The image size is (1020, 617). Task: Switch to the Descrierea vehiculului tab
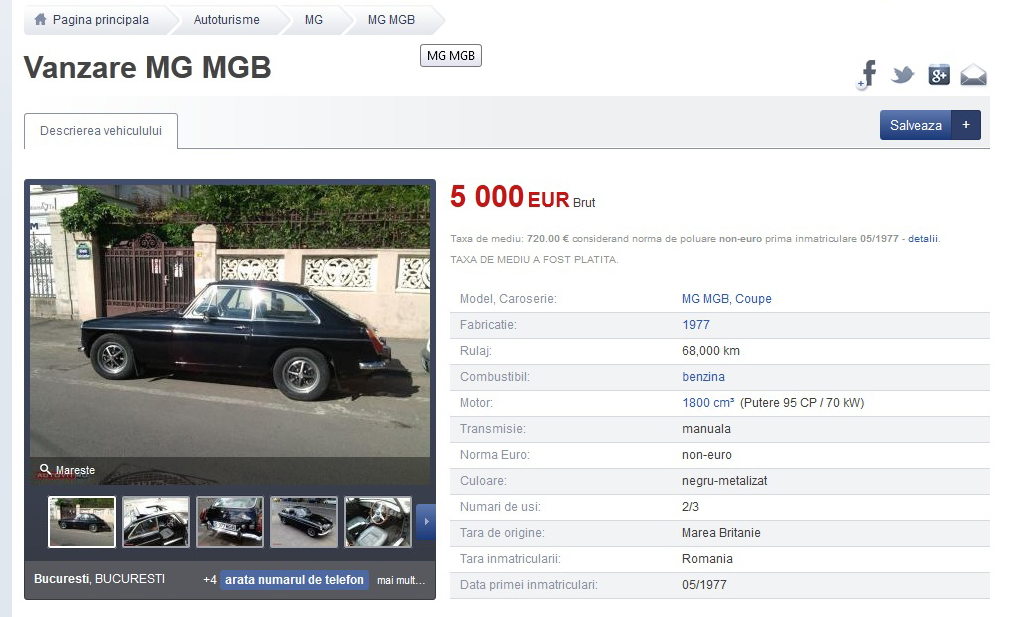(100, 131)
